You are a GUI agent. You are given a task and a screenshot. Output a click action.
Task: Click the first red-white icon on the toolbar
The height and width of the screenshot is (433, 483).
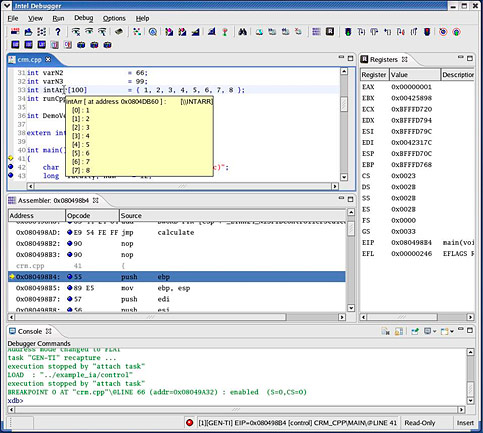15,32
